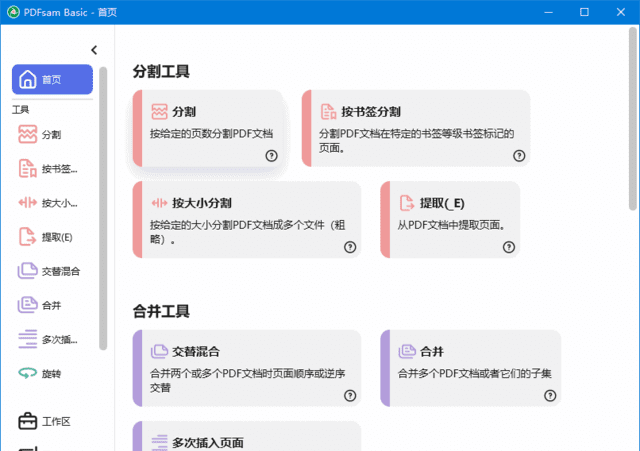This screenshot has height=451, width=640.
Task: Click the 提取(E) extract sidebar icon
Action: 27,237
